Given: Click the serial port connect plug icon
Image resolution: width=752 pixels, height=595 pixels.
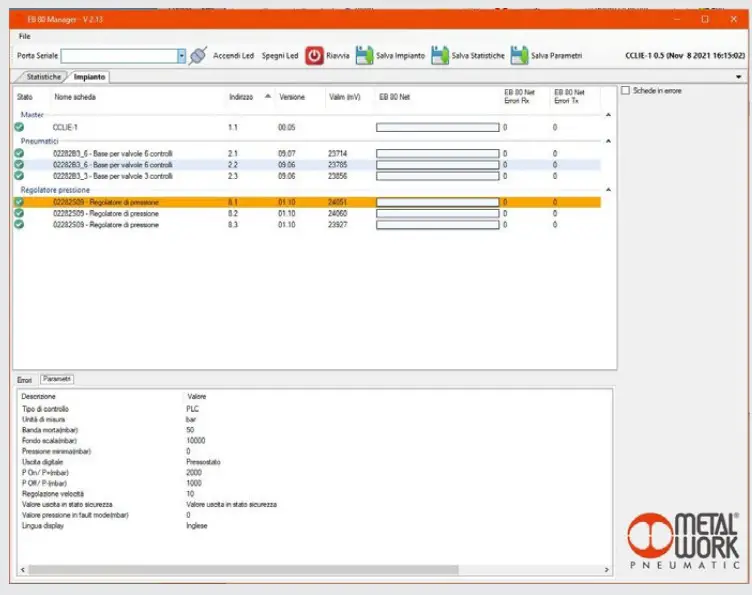Looking at the screenshot, I should [x=198, y=56].
